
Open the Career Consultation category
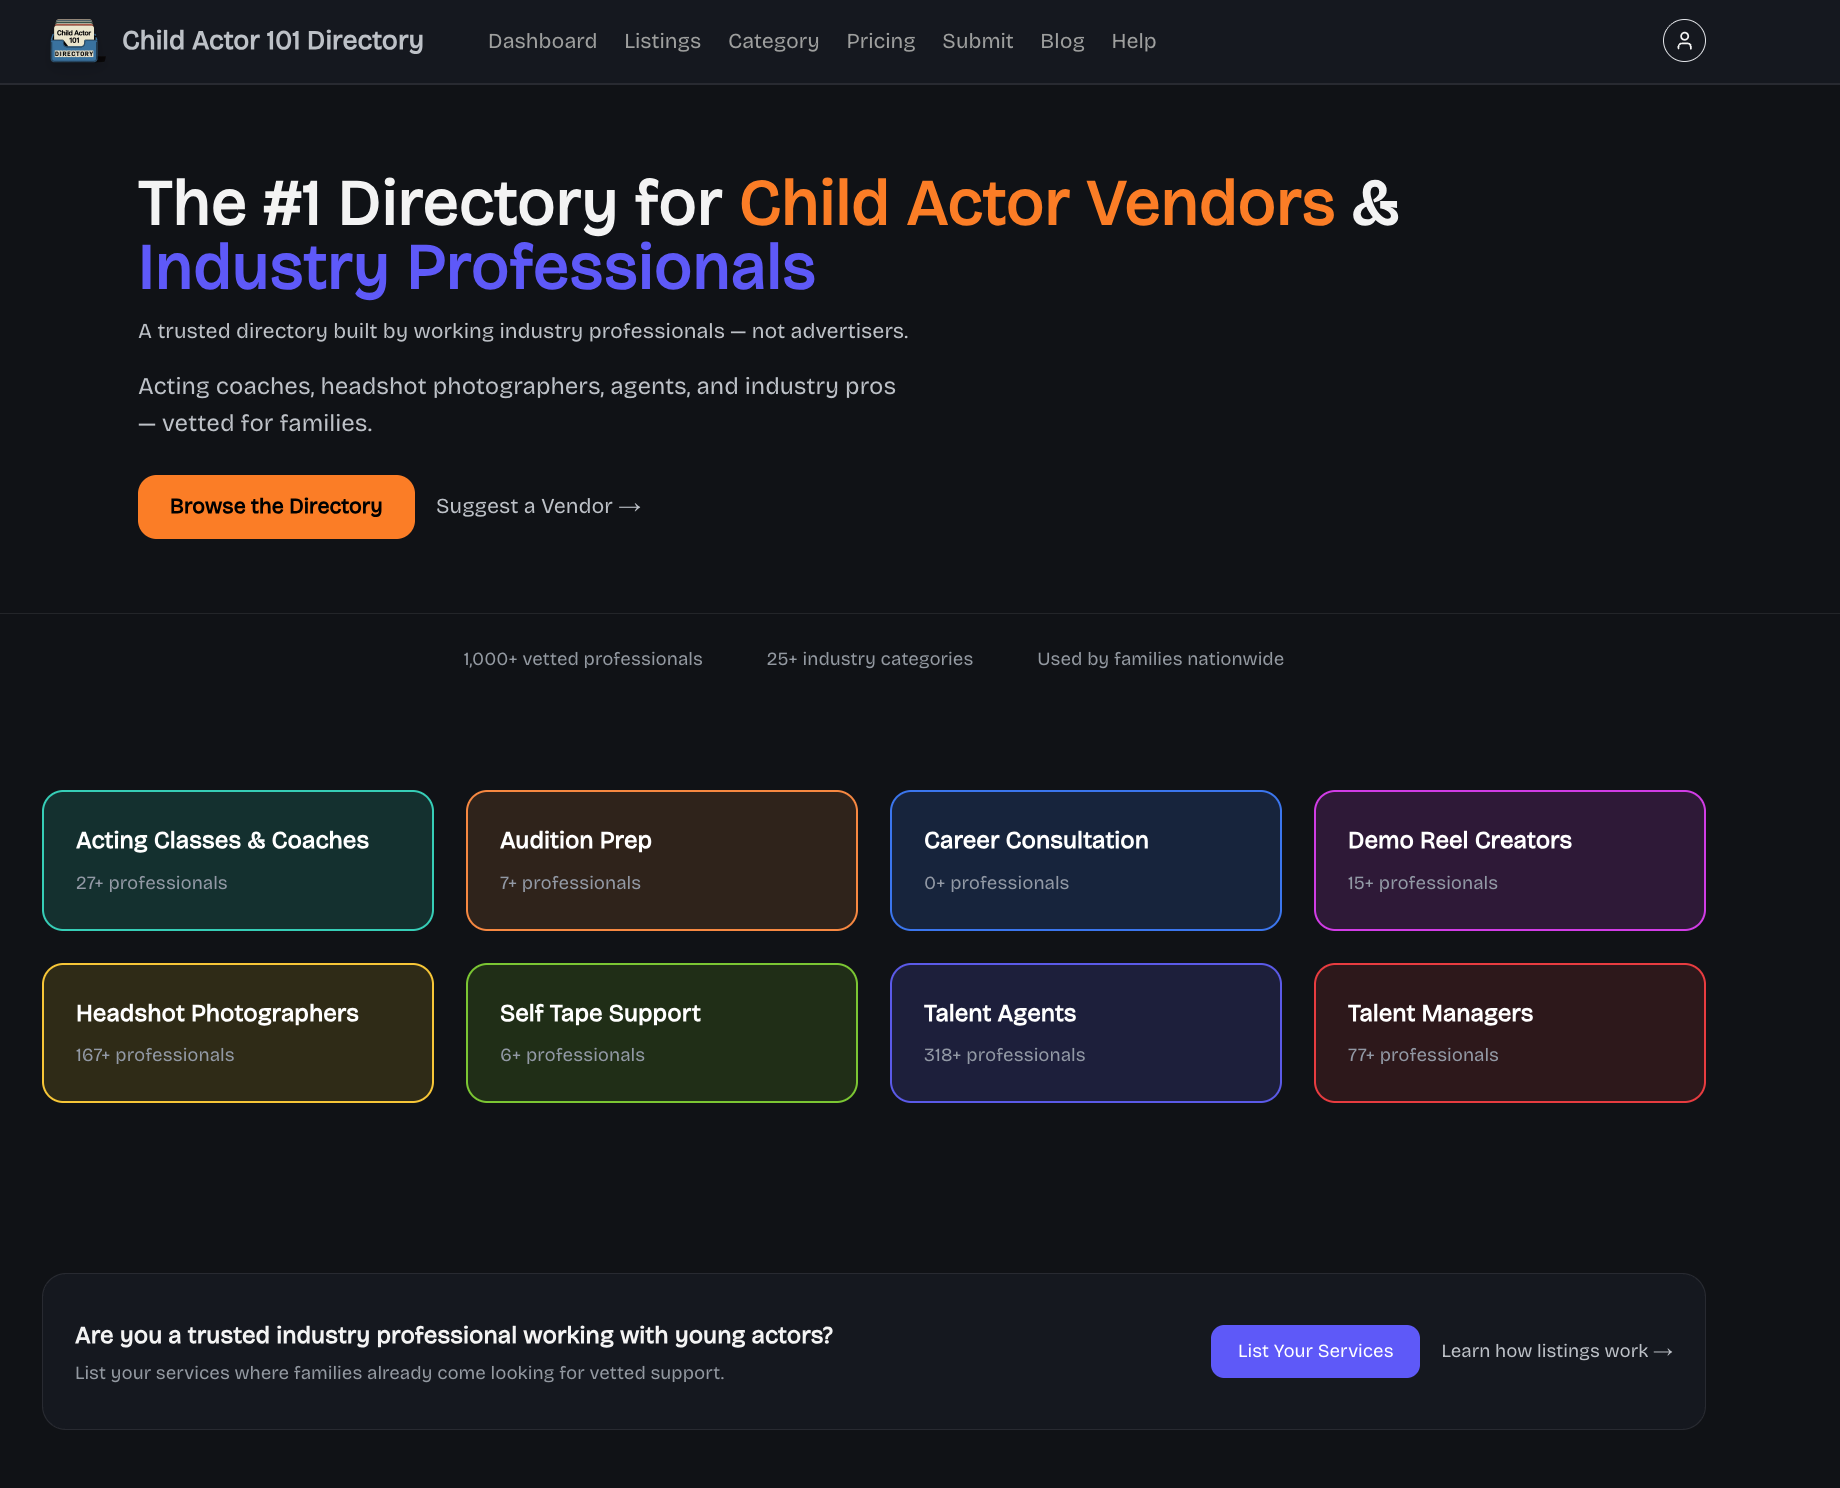coord(1085,860)
